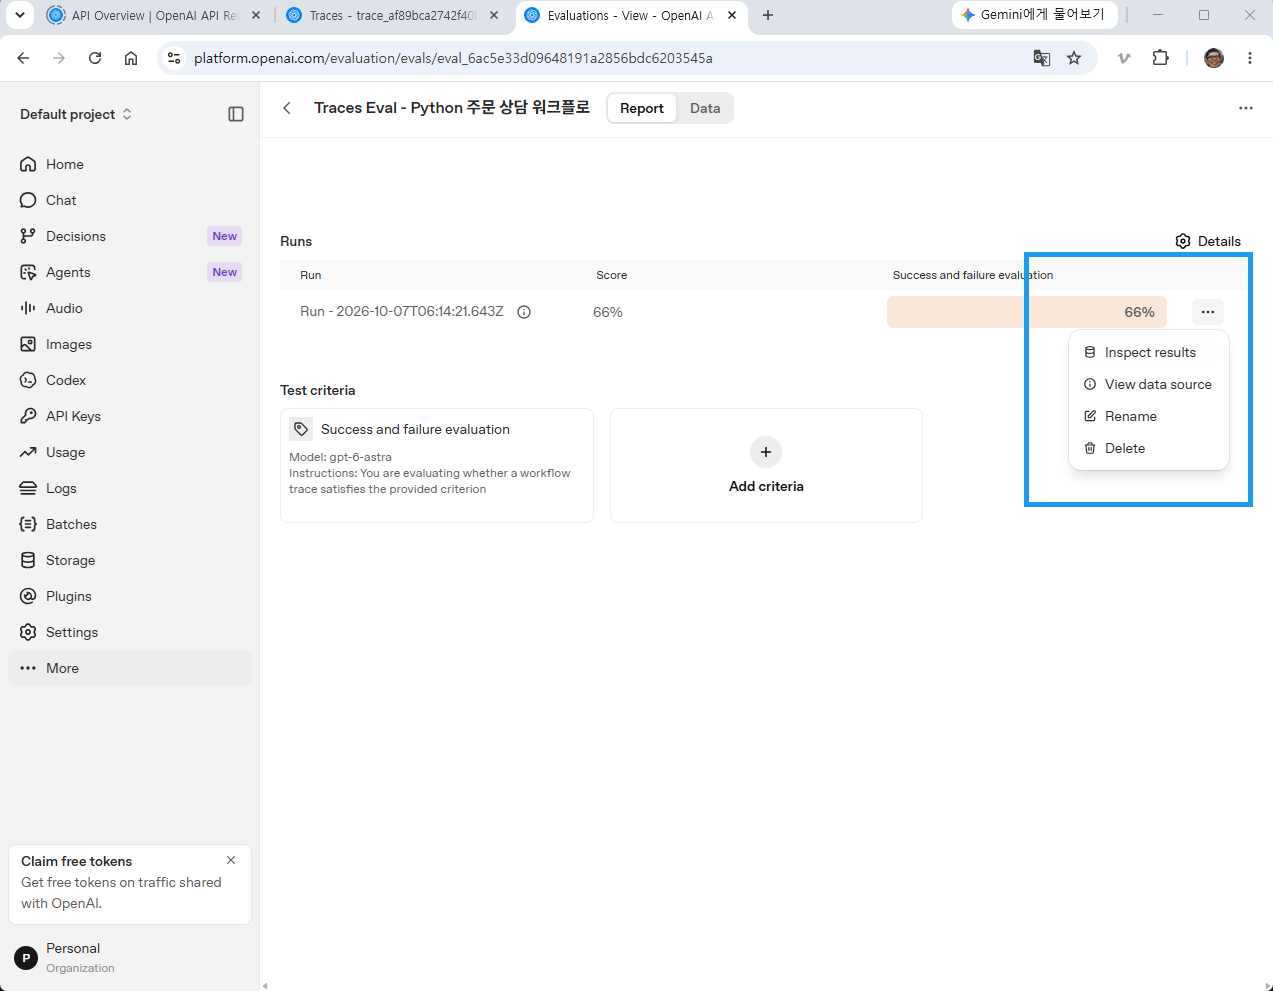
Task: Open Storage in the sidebar
Action: point(130,560)
